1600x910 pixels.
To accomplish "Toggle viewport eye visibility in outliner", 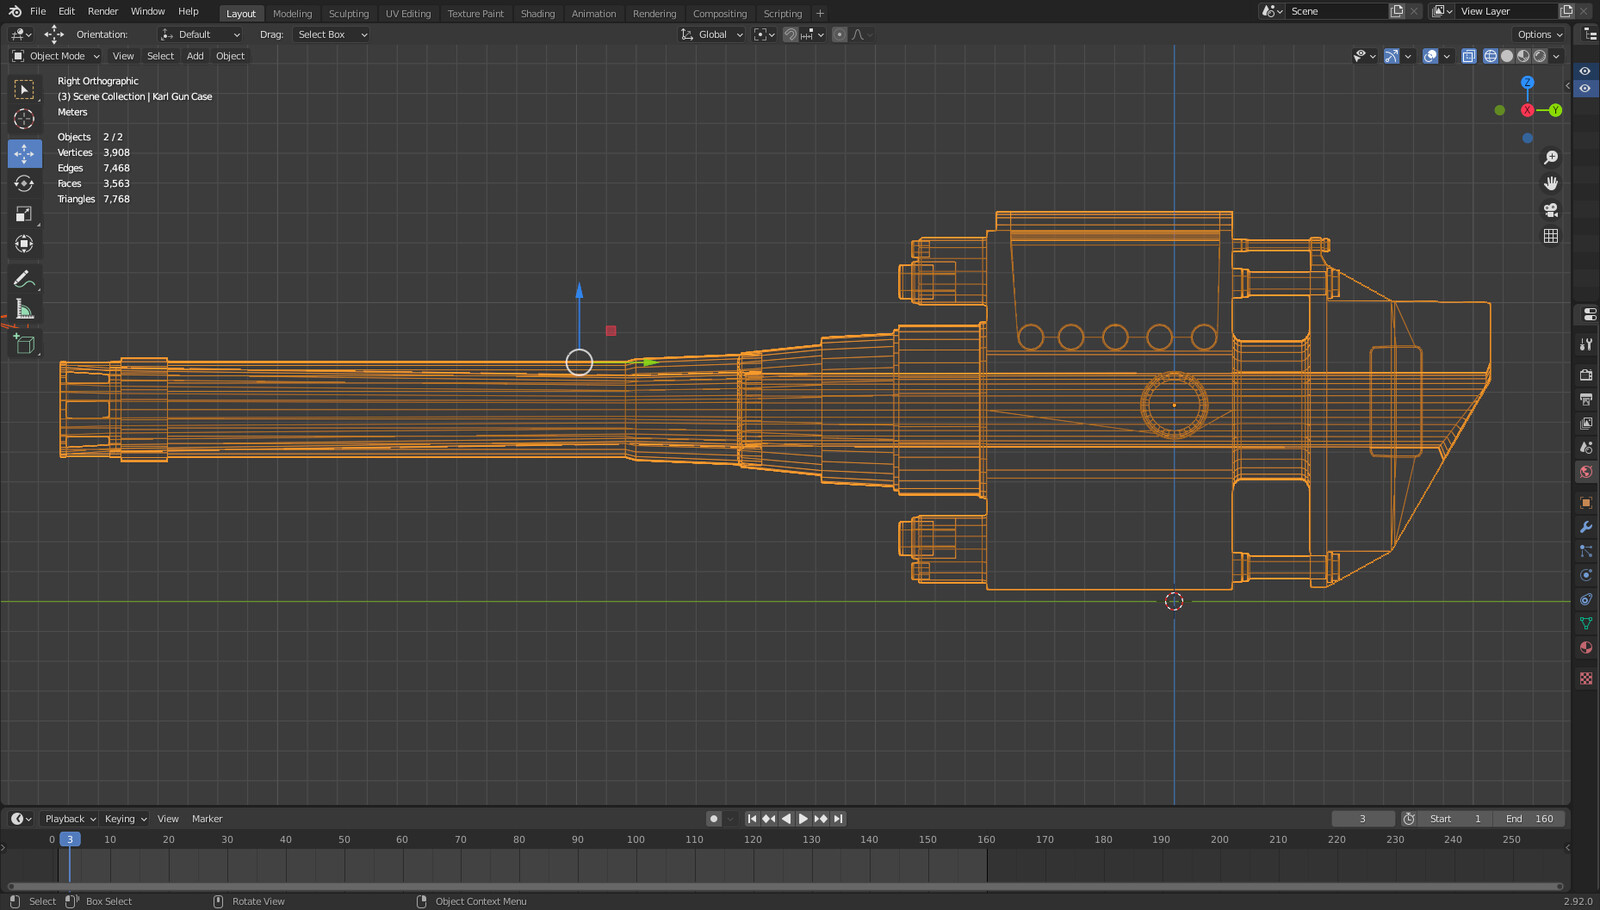I will pos(1584,72).
